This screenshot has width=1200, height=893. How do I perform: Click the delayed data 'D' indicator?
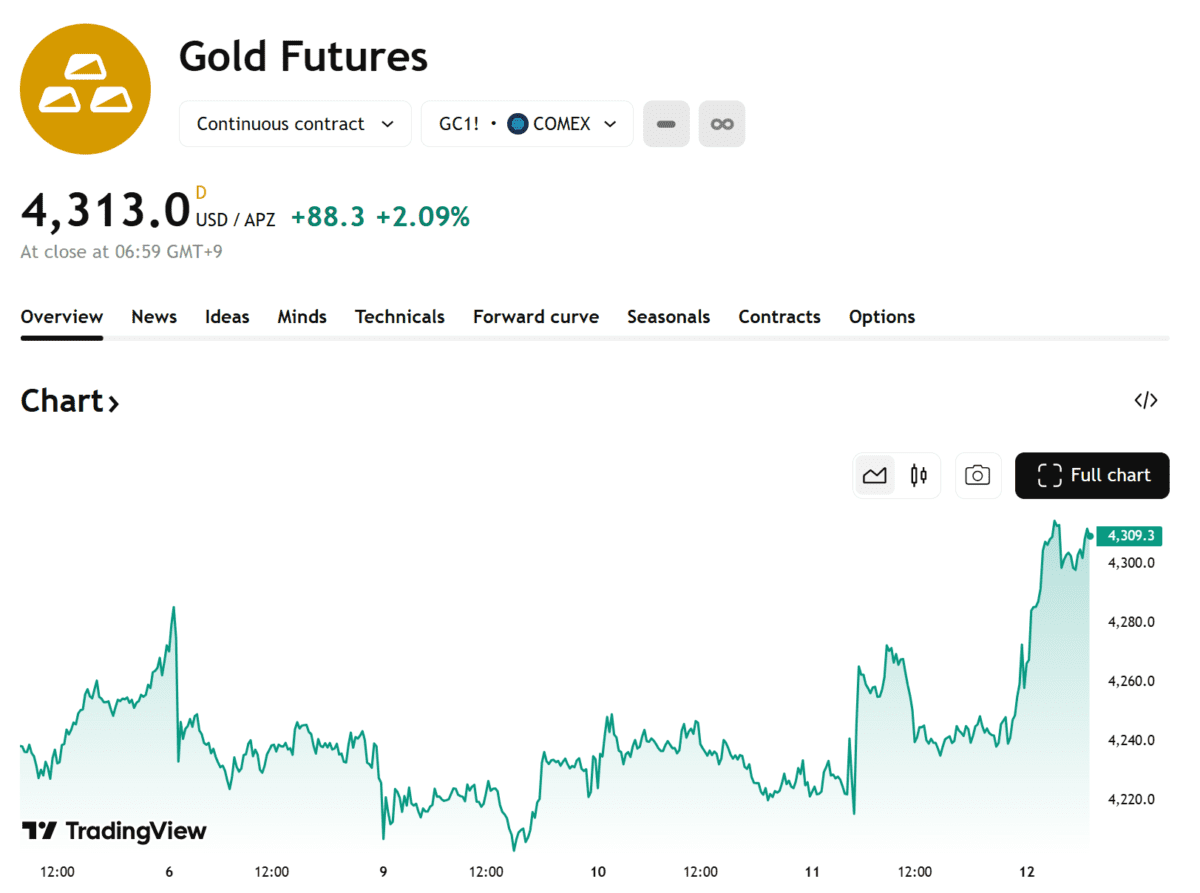201,193
